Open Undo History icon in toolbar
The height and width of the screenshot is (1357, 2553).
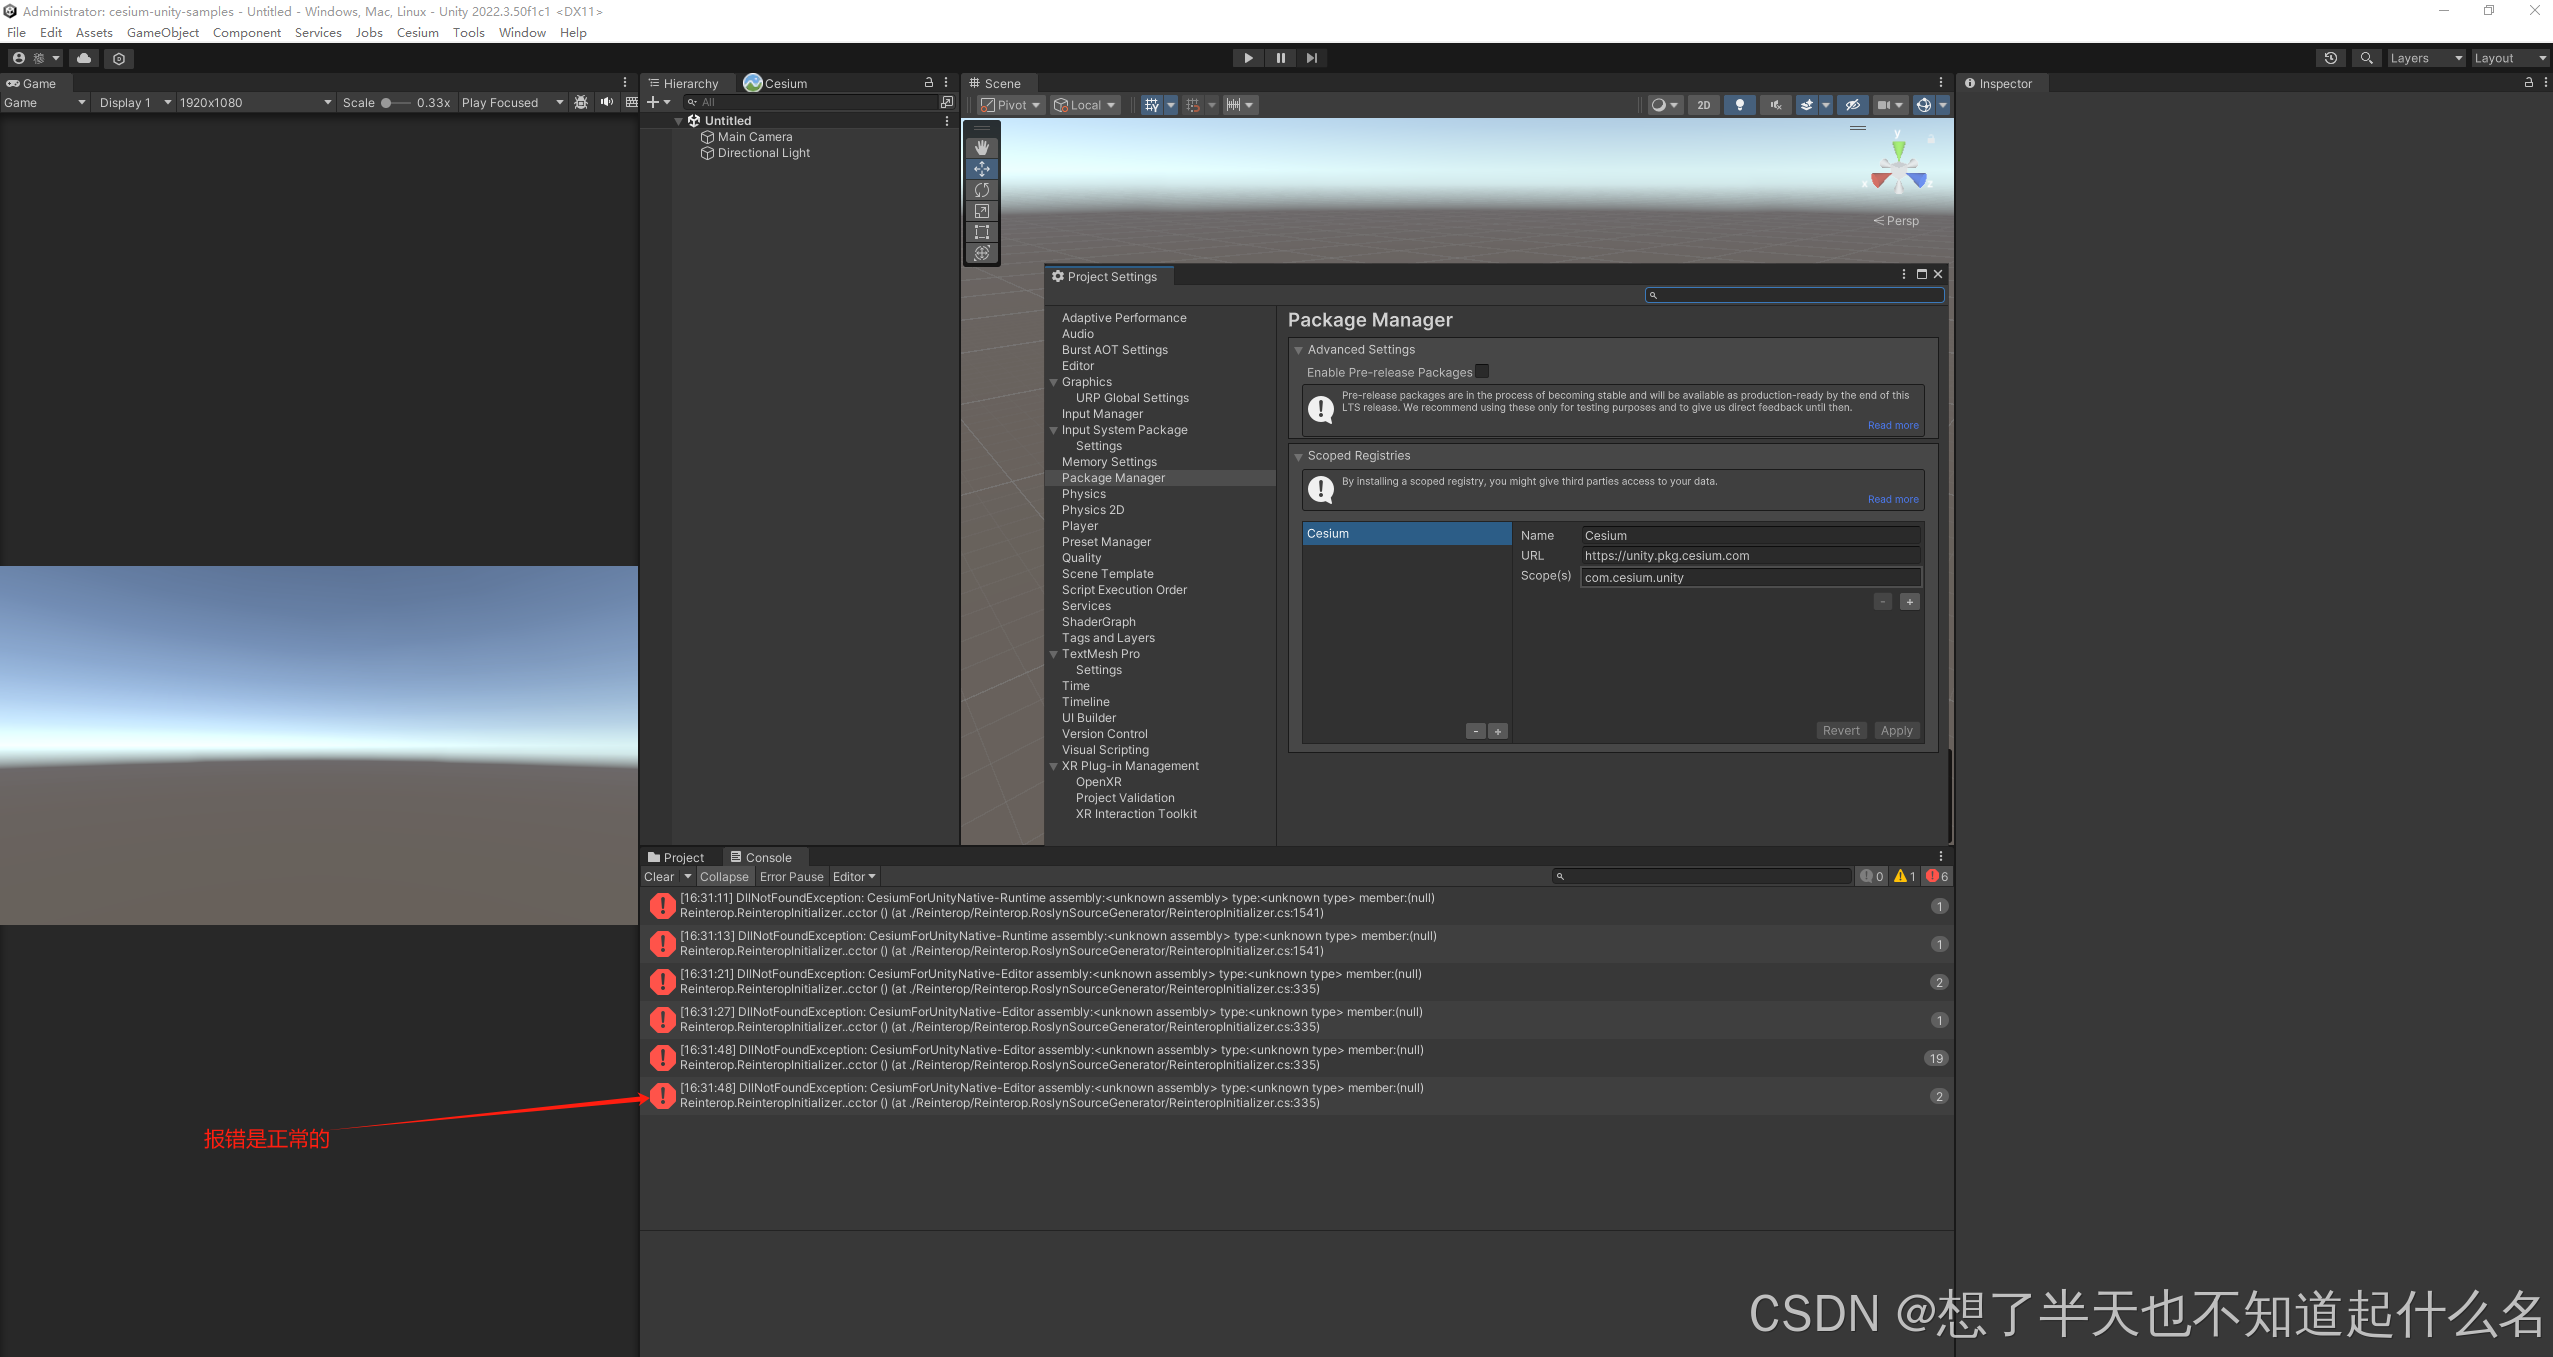click(2331, 58)
